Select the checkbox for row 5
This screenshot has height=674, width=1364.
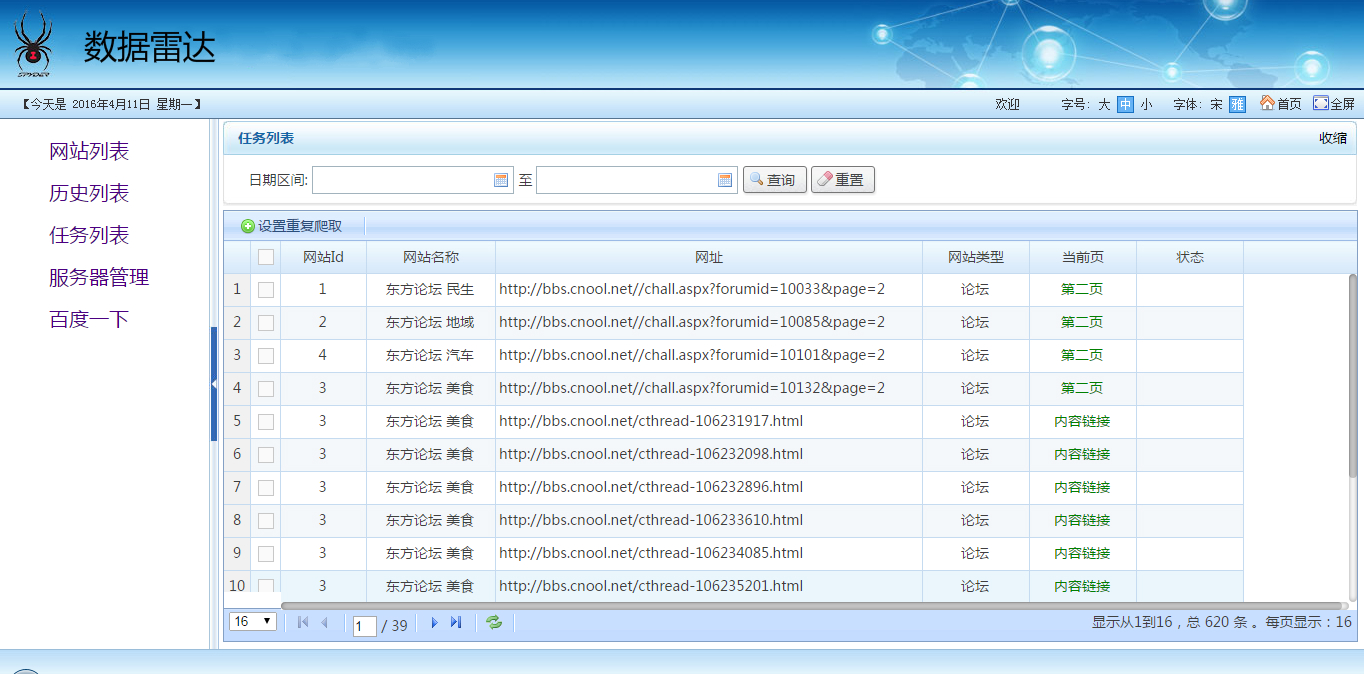[x=266, y=422]
